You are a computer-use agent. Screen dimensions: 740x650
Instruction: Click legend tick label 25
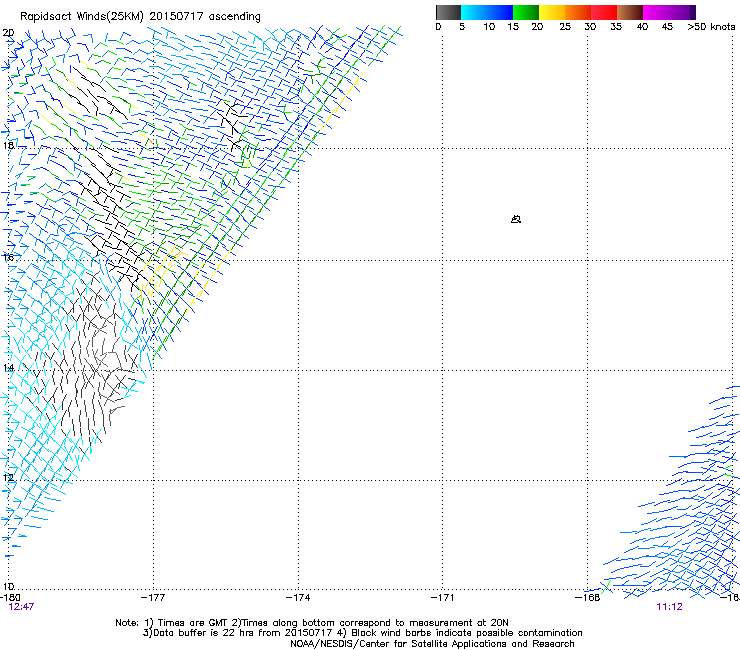point(565,27)
